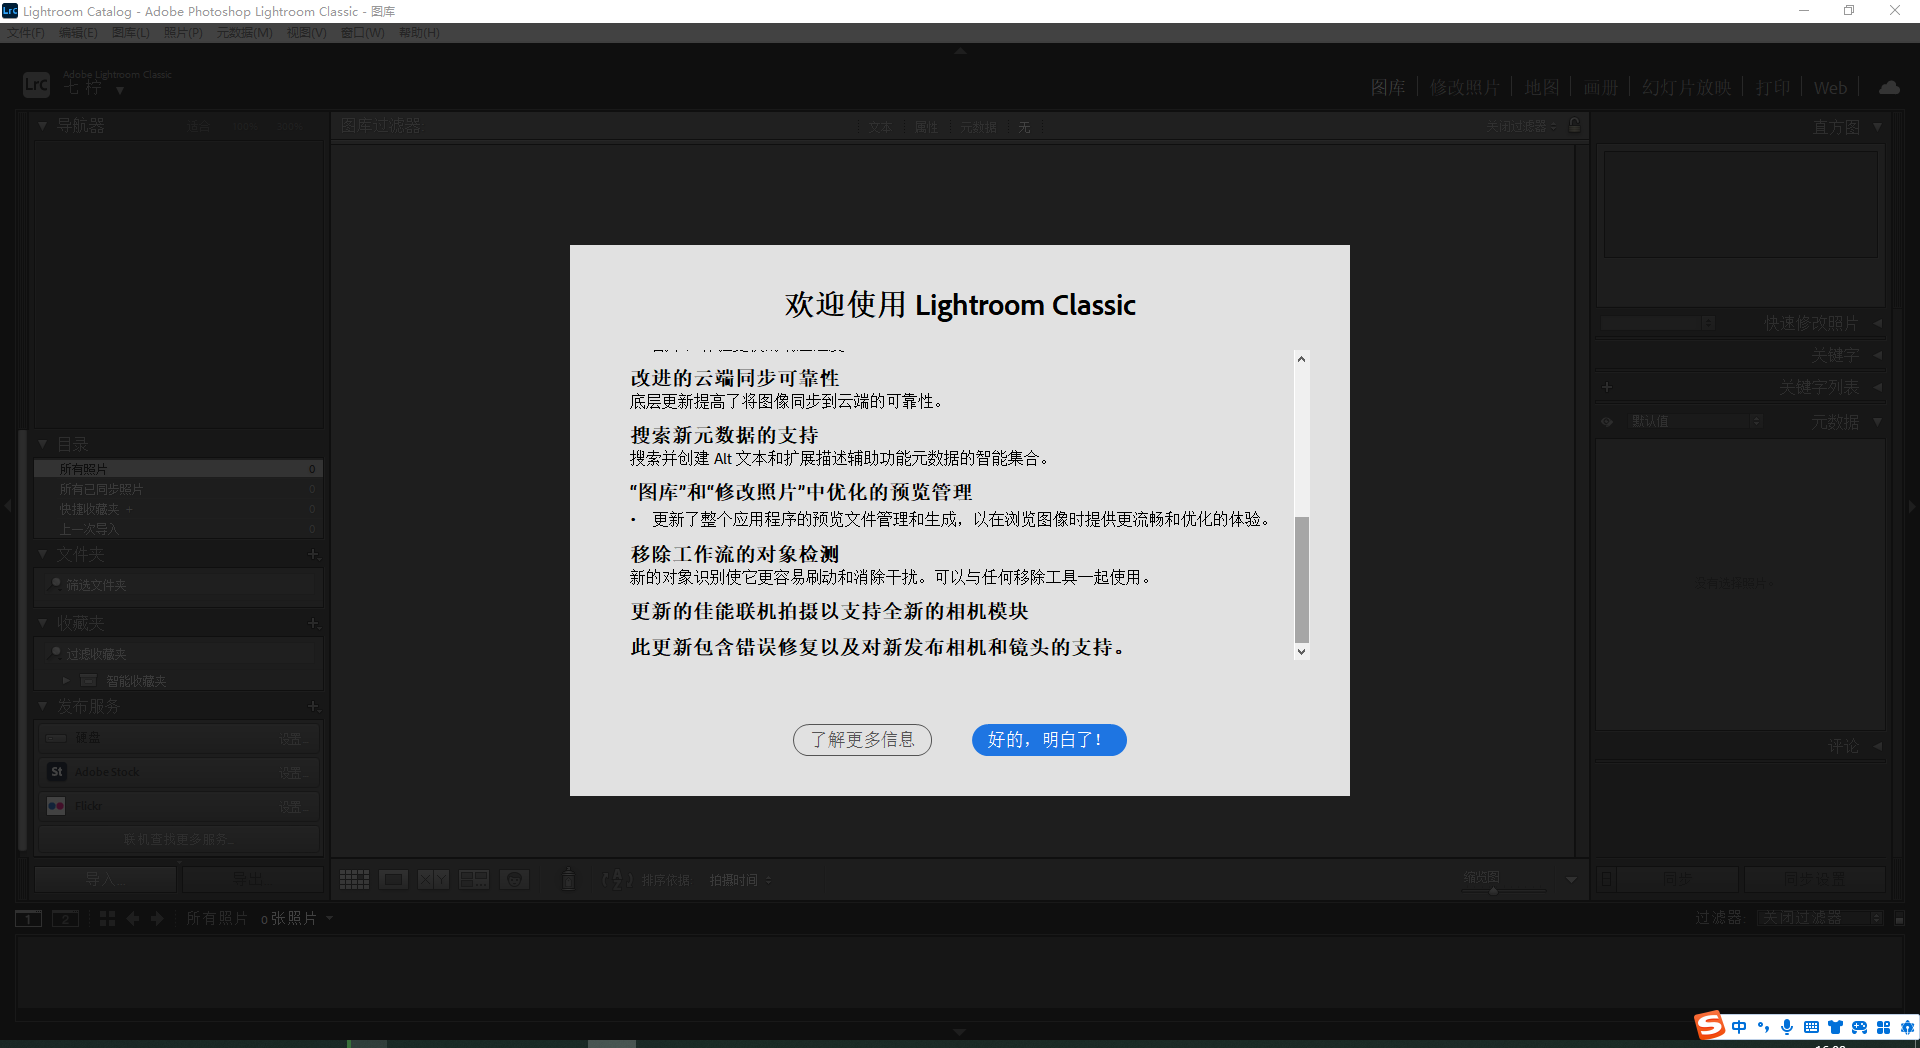Switch to the 图库 Library module
This screenshot has width=1920, height=1048.
tap(1387, 88)
